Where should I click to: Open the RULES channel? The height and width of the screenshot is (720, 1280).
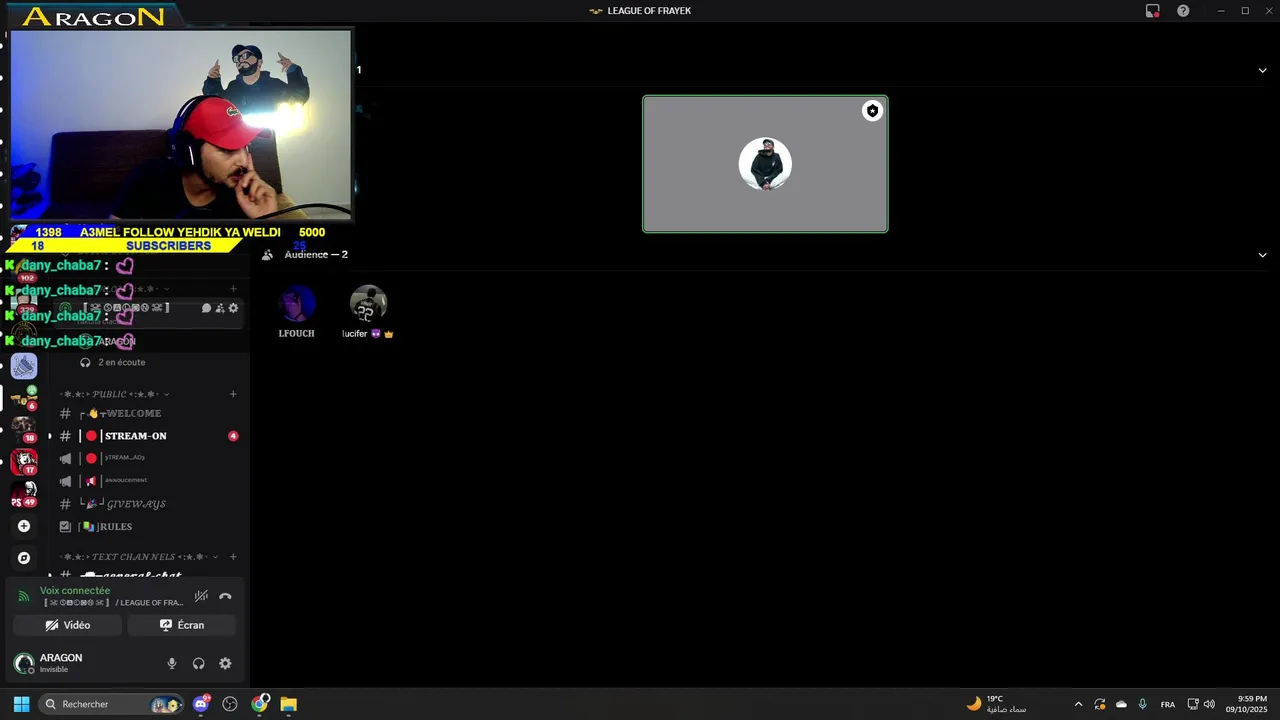click(145, 527)
